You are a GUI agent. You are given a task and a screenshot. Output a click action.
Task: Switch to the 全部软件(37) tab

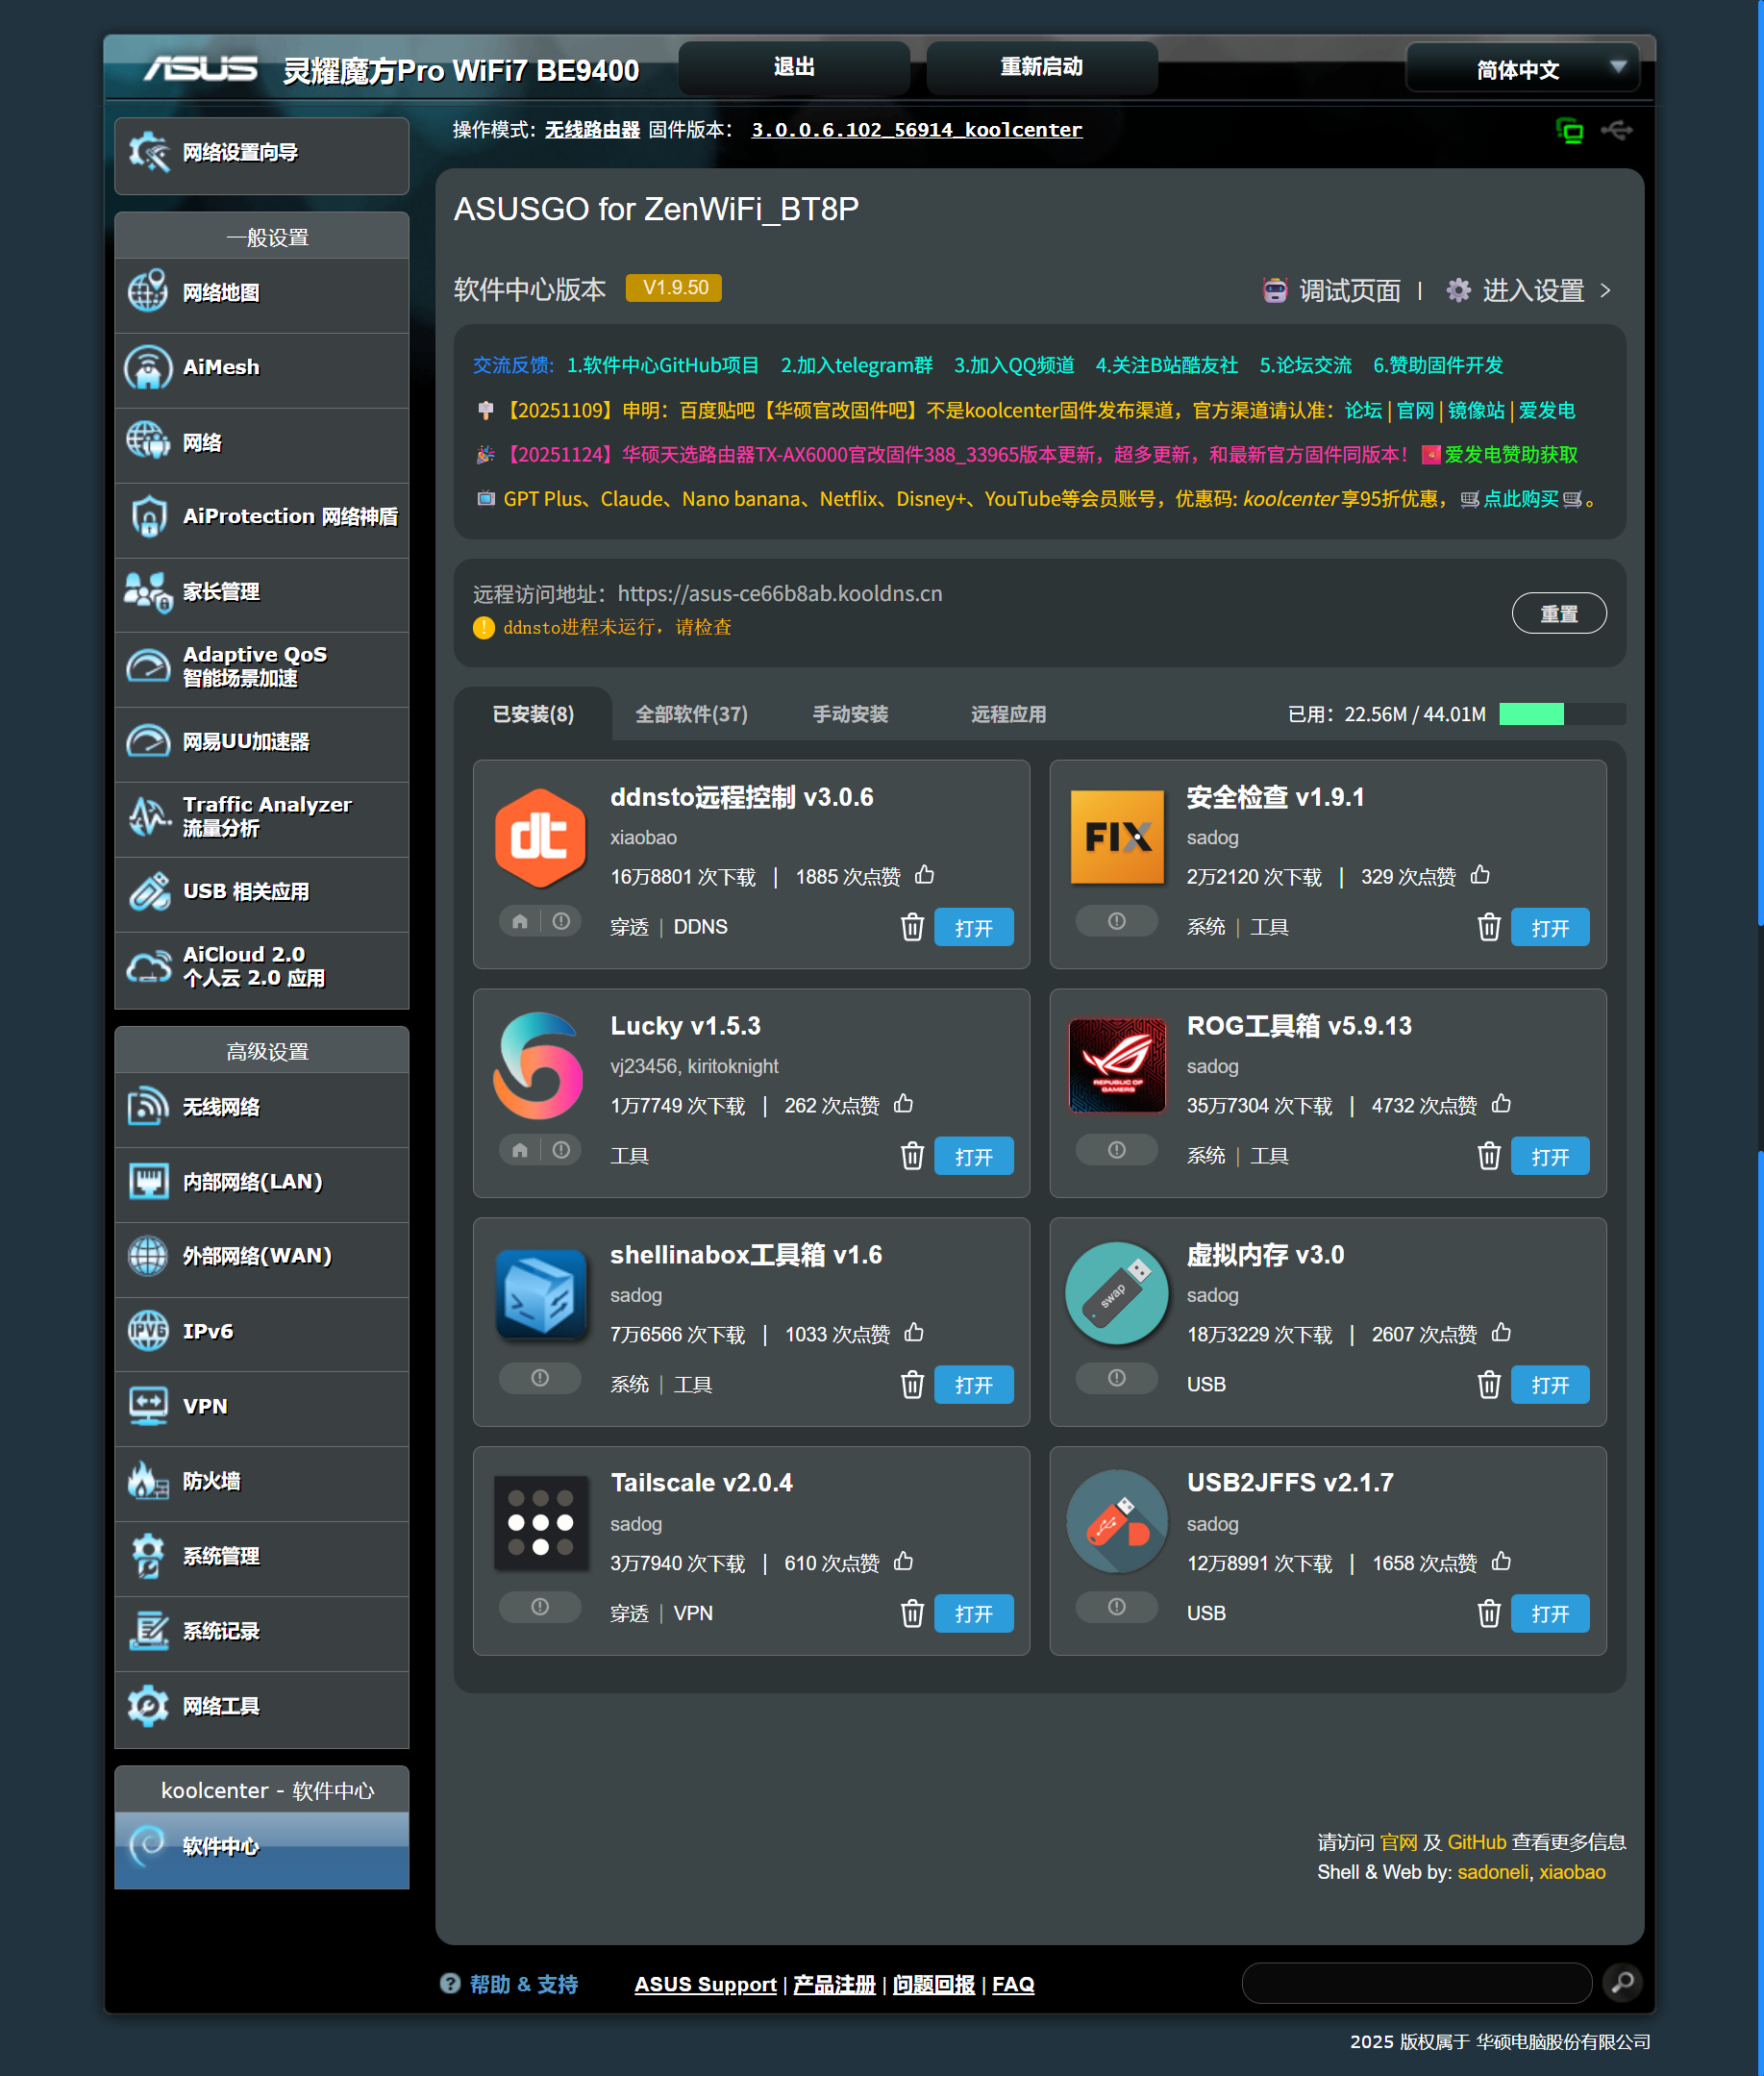click(x=691, y=714)
